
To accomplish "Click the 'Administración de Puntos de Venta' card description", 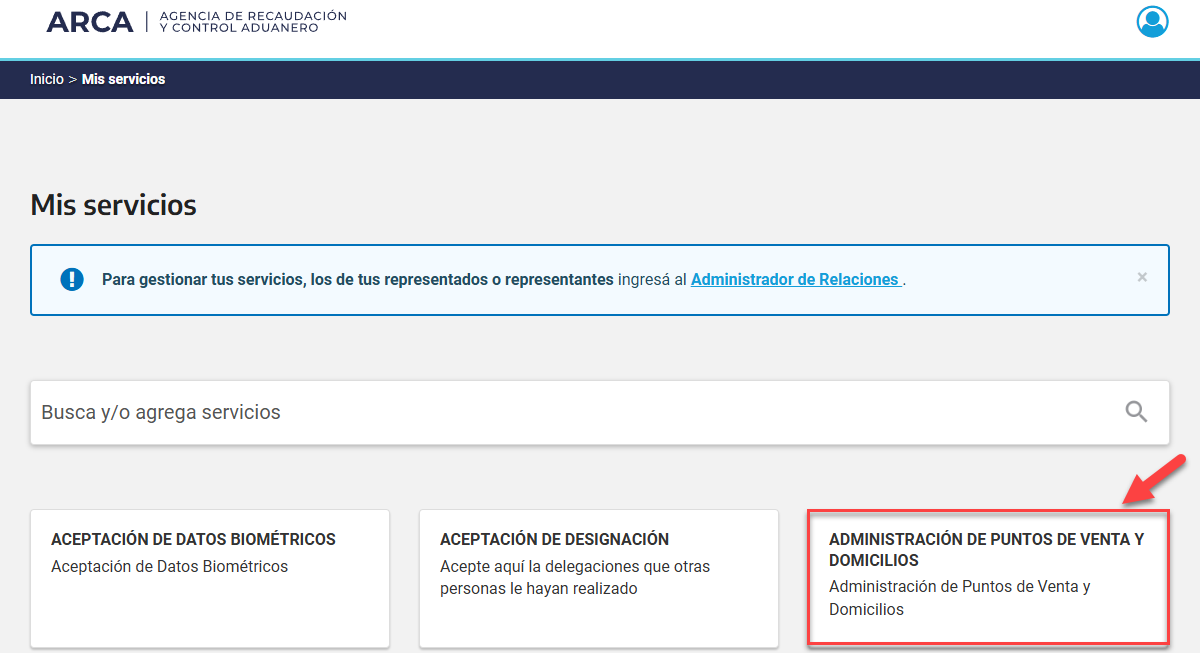I will 959,597.
